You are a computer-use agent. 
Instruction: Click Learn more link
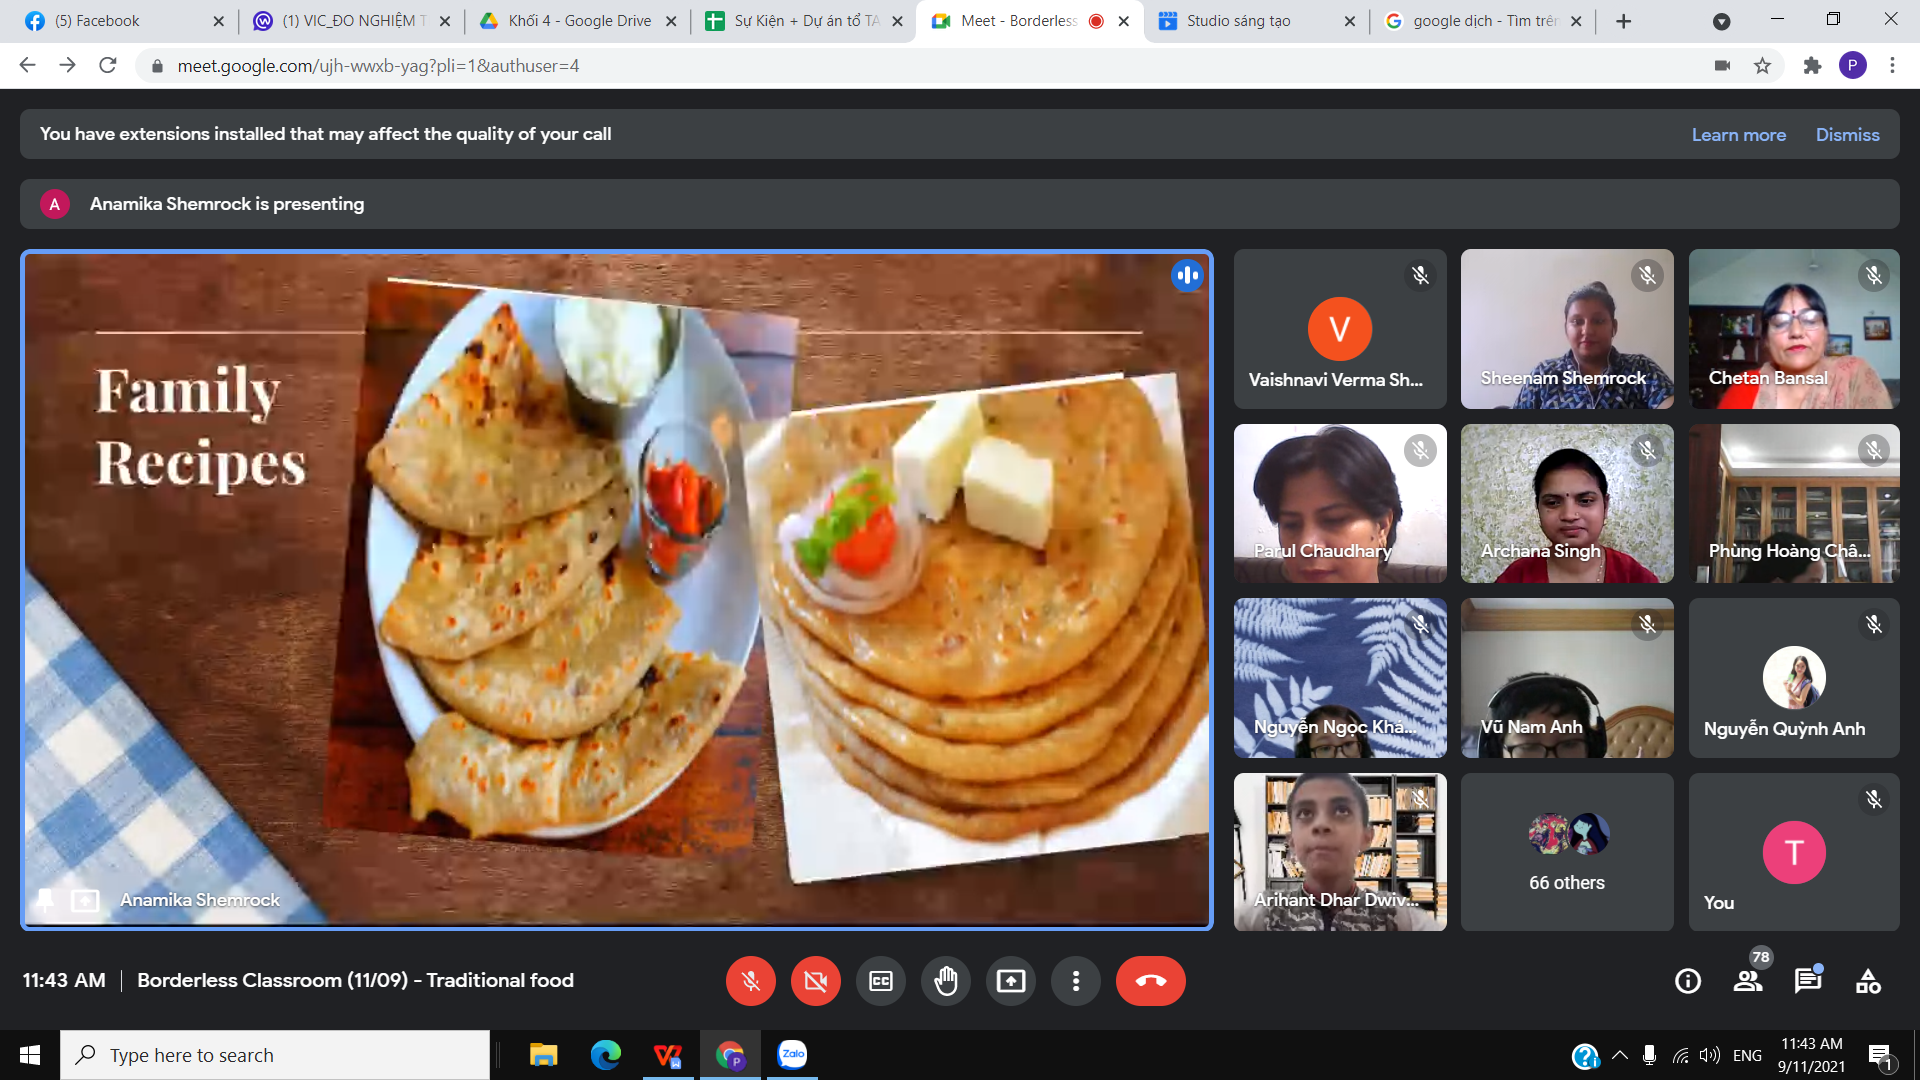click(1738, 135)
